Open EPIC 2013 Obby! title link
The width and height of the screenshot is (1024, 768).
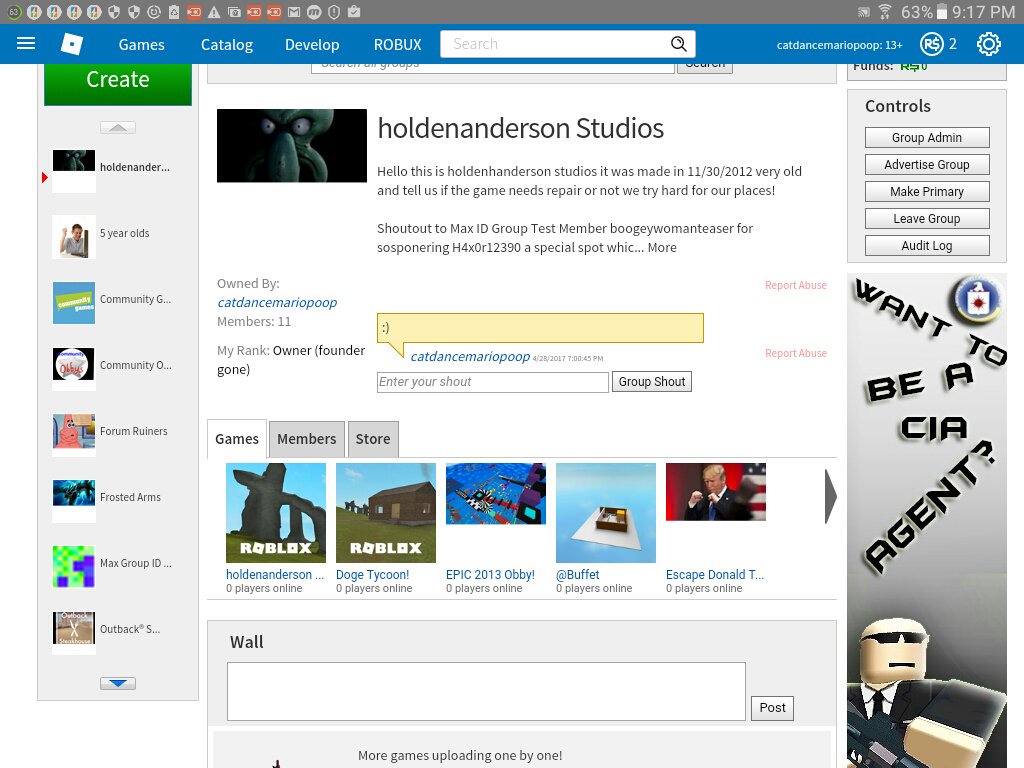[x=490, y=575]
